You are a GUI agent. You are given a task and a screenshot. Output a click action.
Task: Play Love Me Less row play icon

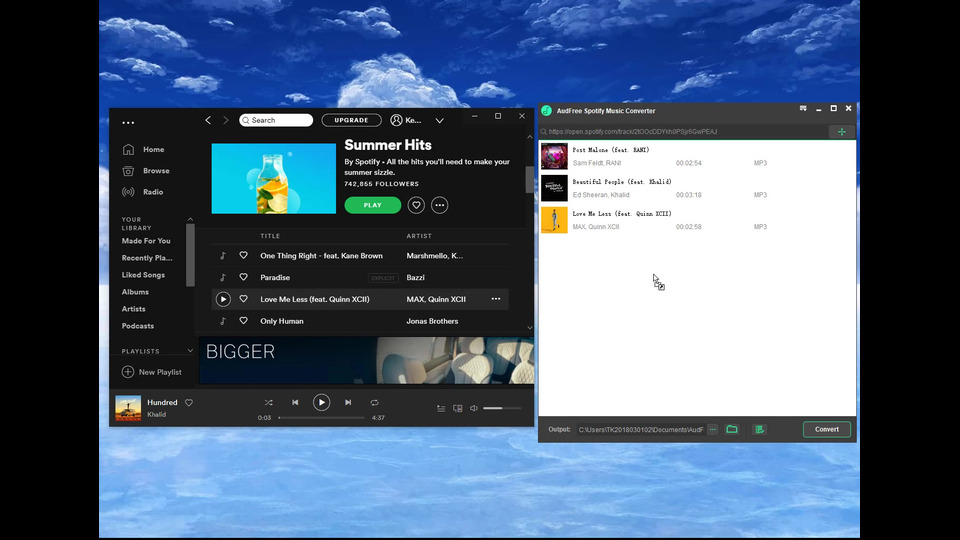[223, 299]
